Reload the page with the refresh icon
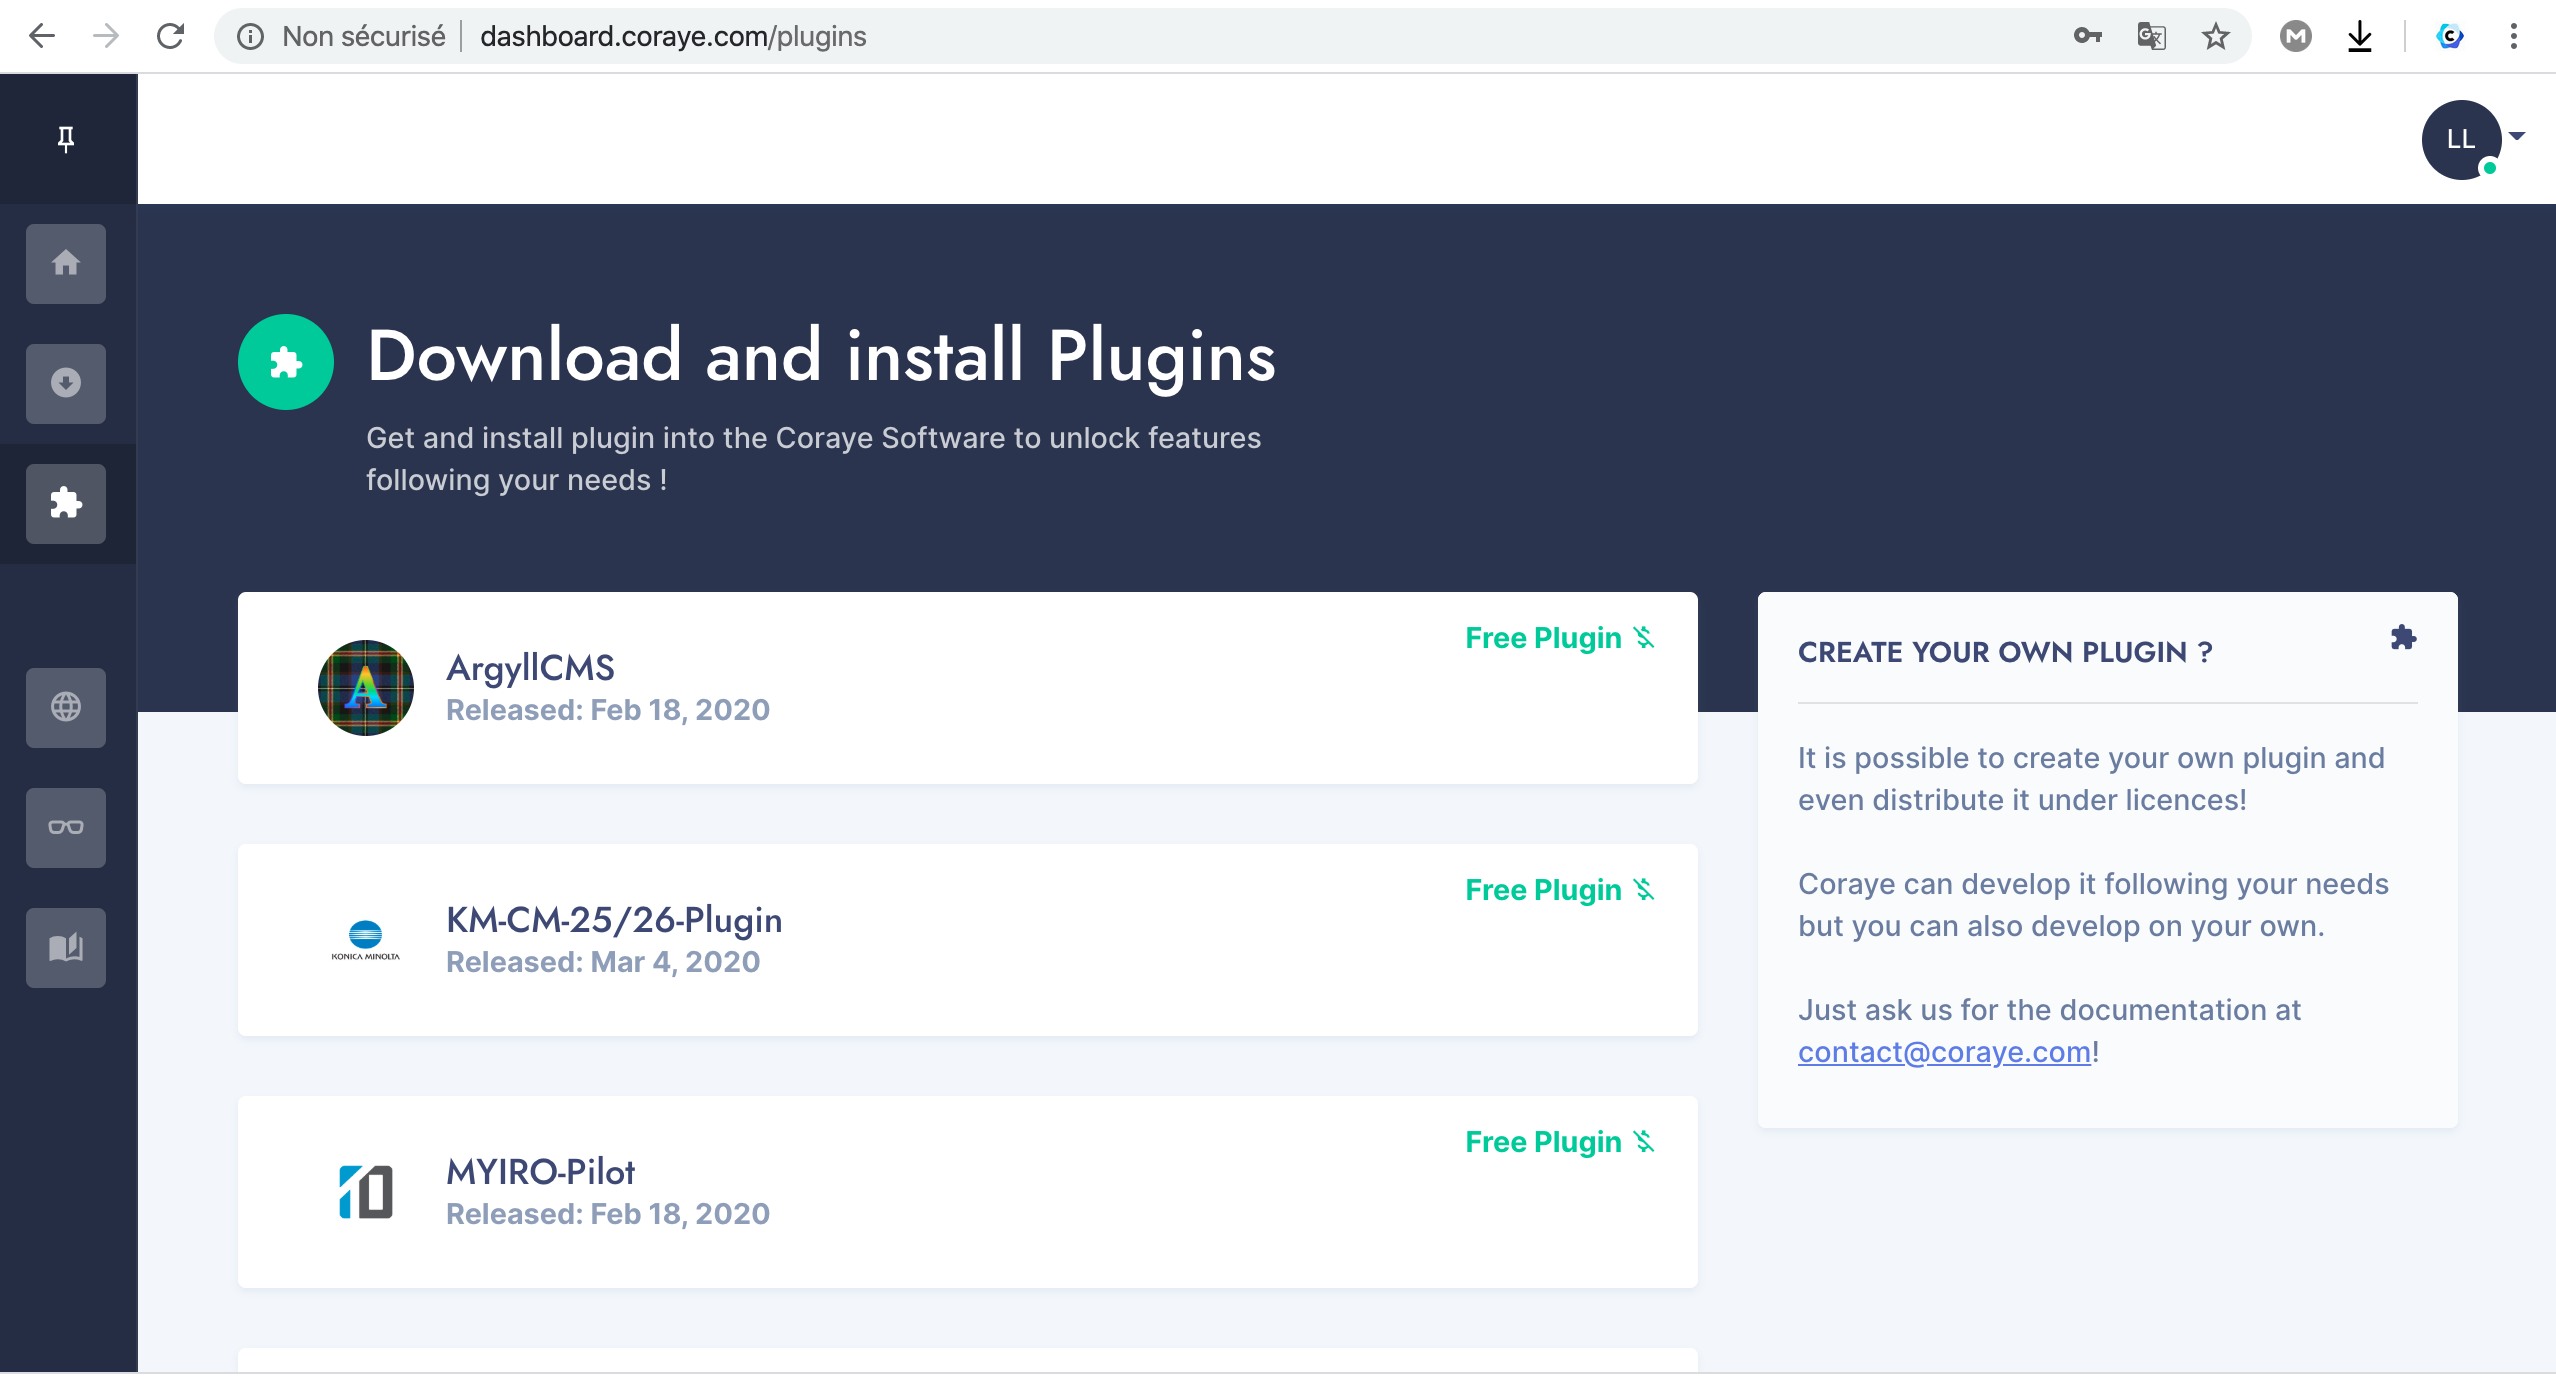 click(171, 37)
